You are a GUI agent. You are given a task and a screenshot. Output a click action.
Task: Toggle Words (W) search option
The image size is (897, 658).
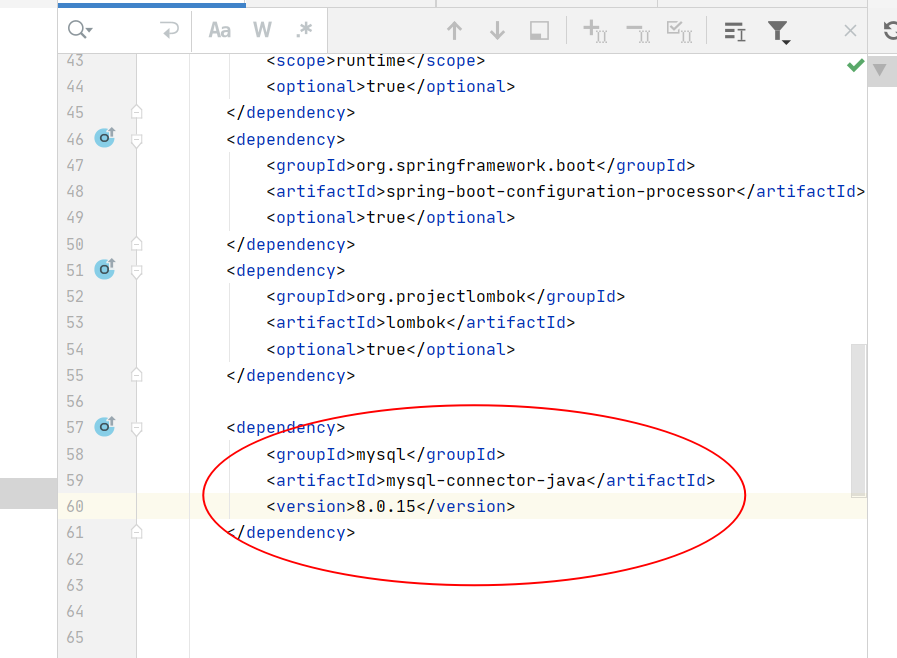pos(262,30)
